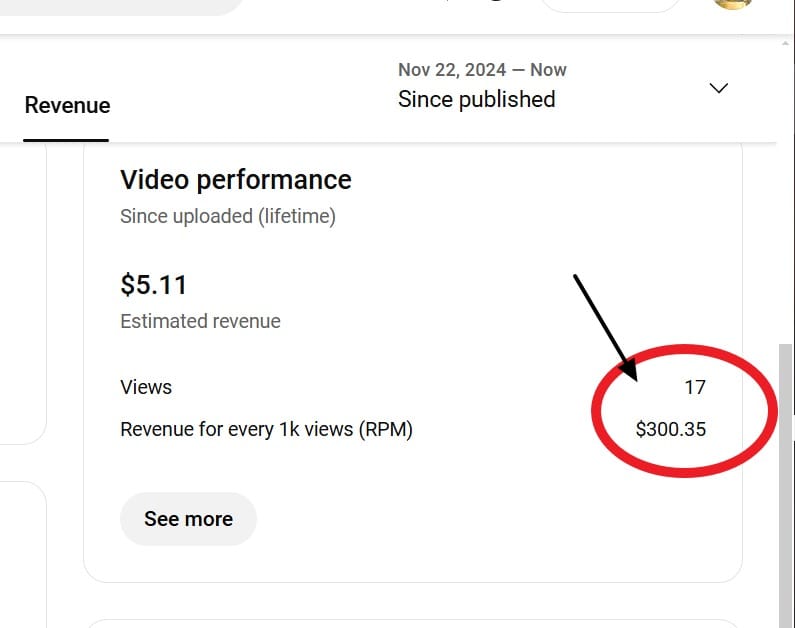Click the views count value 17

695,388
